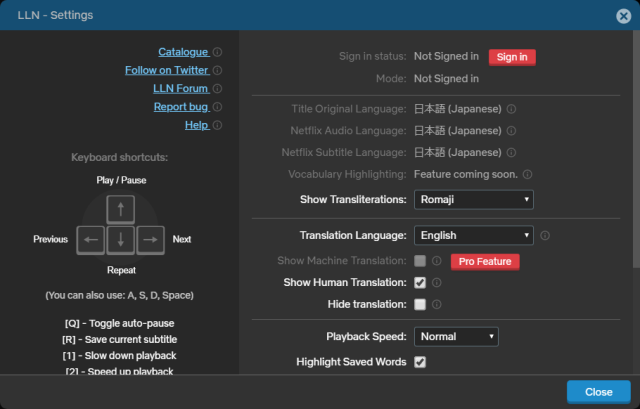Click info icon next to Catalogue link

[x=218, y=52]
